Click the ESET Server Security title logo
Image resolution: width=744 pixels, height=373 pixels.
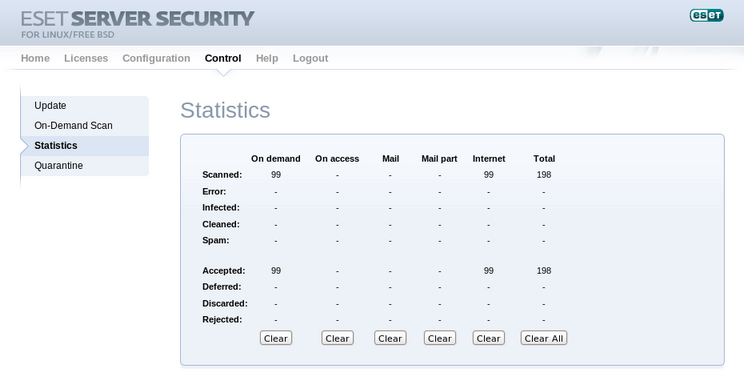138,24
